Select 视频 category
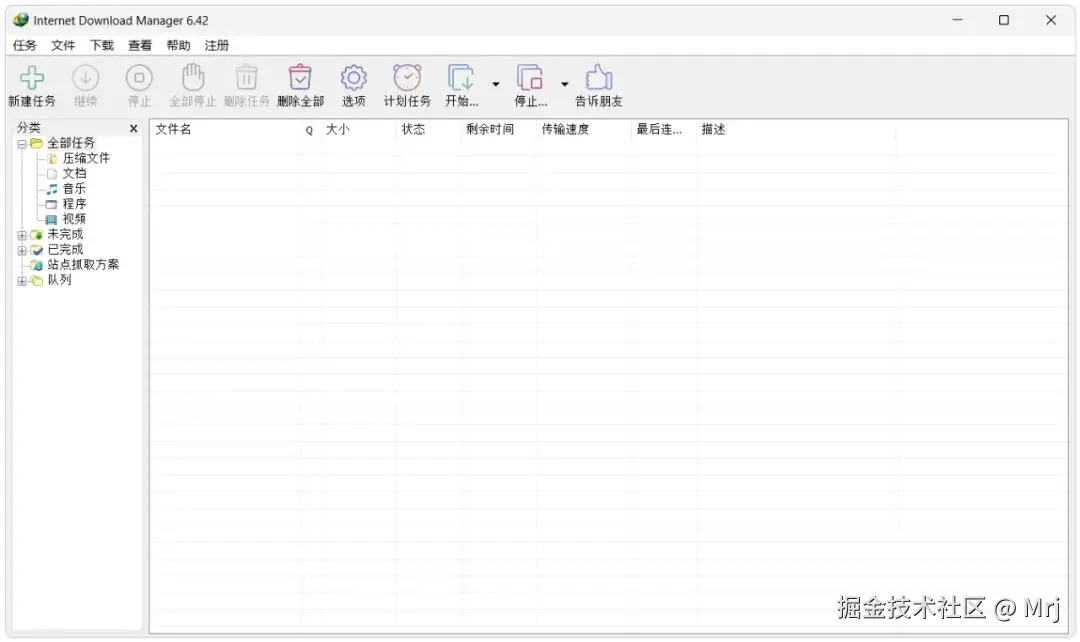 [x=74, y=219]
